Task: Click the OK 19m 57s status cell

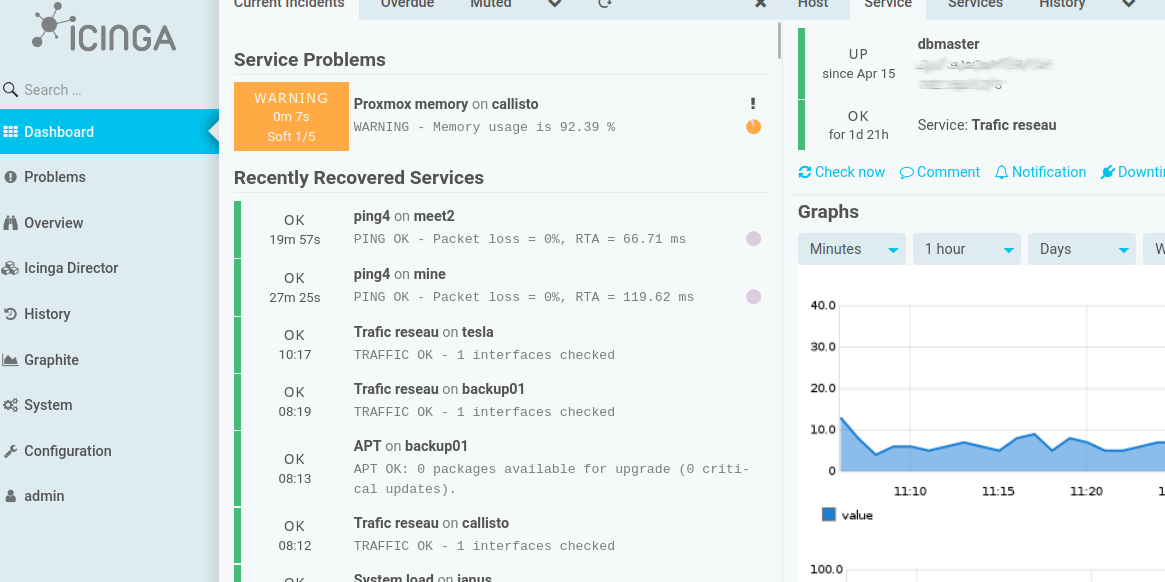Action: pos(295,230)
